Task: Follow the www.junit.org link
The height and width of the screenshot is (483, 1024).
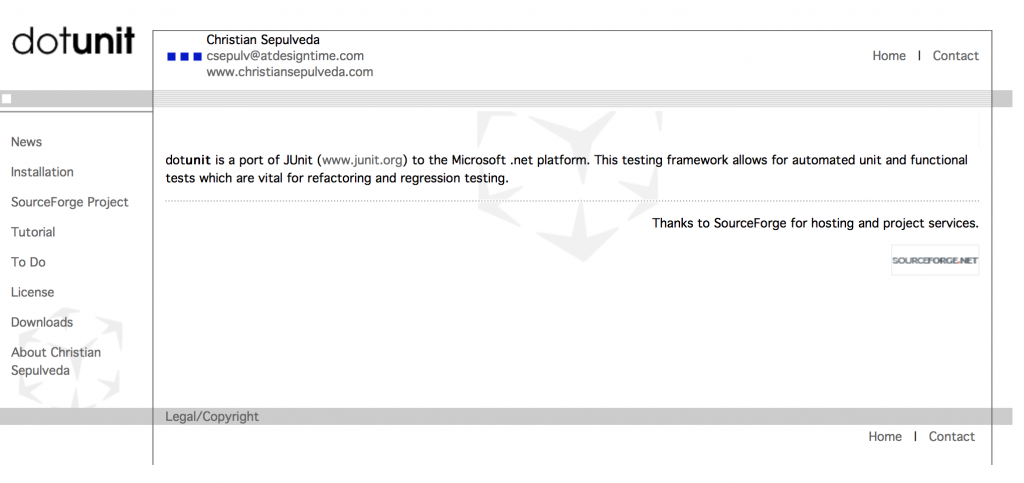Action: [x=362, y=160]
